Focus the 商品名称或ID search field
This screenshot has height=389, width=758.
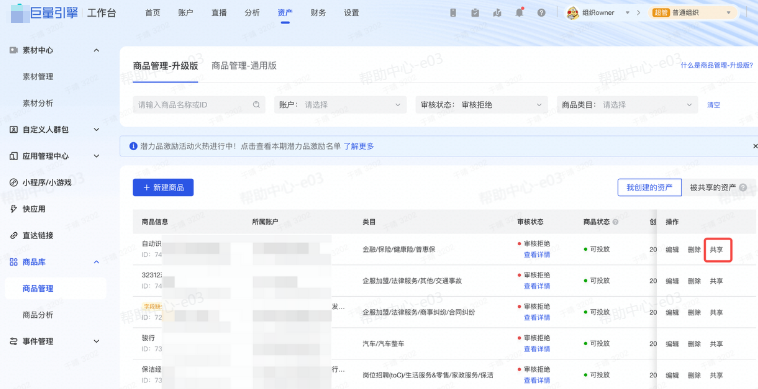199,105
